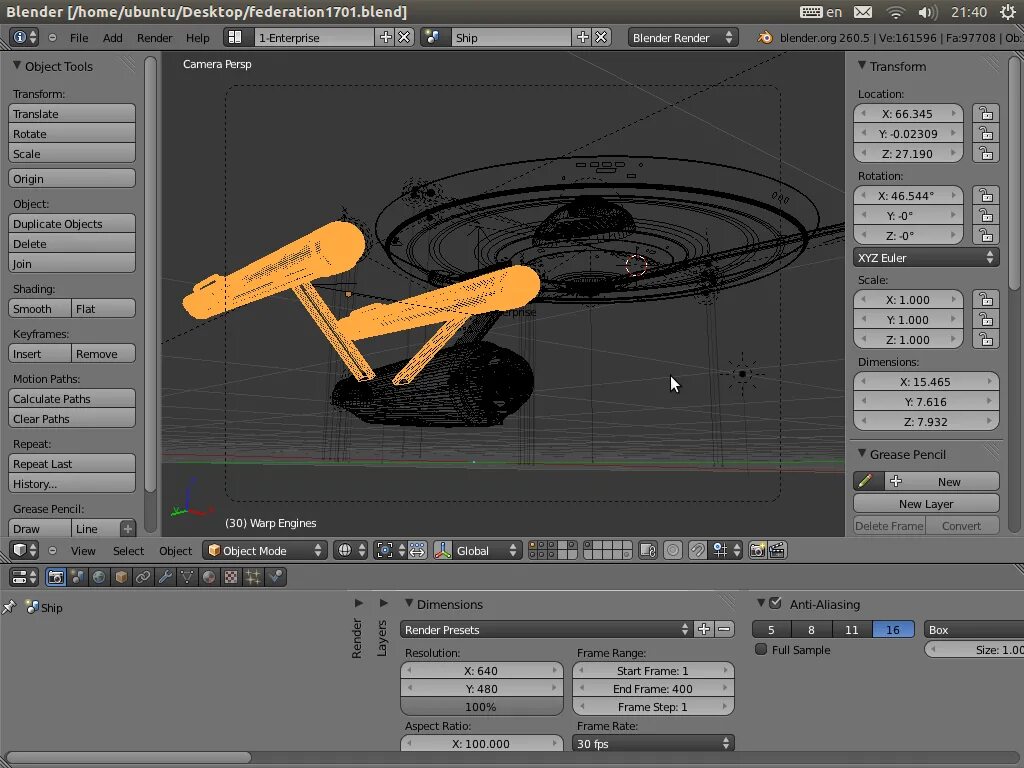
Task: Select the Scene properties tab icon
Action: click(x=78, y=577)
